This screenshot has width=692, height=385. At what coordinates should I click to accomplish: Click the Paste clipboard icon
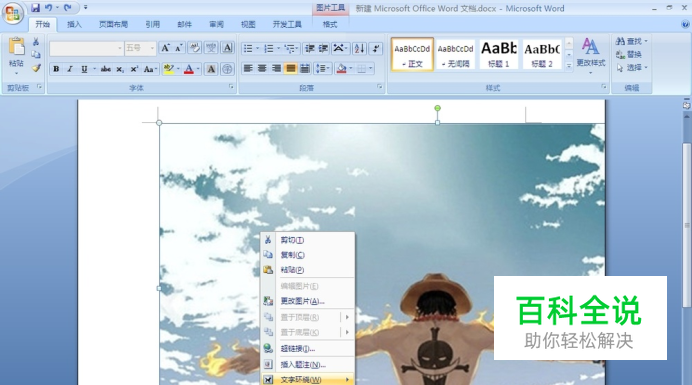(16, 46)
